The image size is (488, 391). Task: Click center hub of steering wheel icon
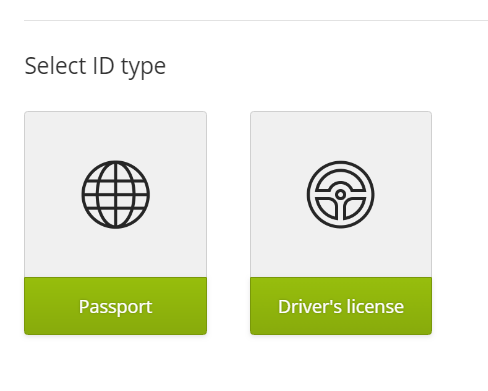(340, 194)
